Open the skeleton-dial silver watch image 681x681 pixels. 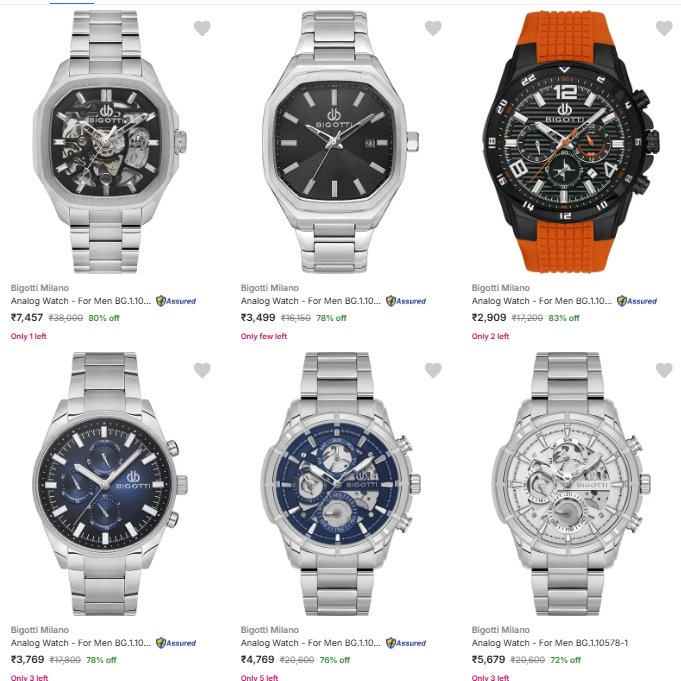click(107, 142)
